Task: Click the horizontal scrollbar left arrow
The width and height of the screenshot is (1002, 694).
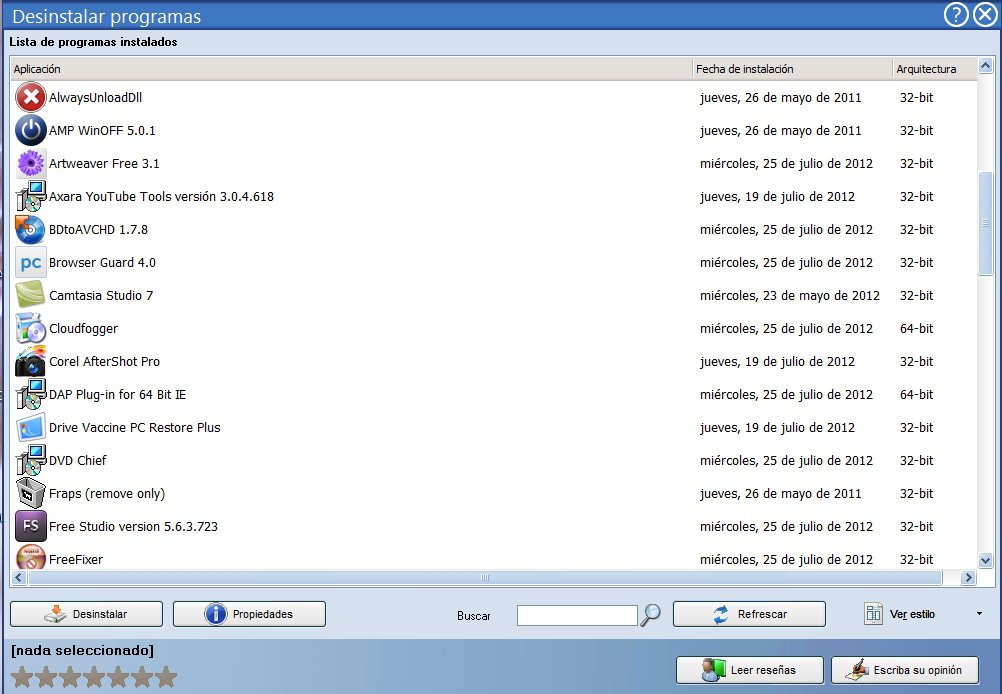Action: [19, 578]
